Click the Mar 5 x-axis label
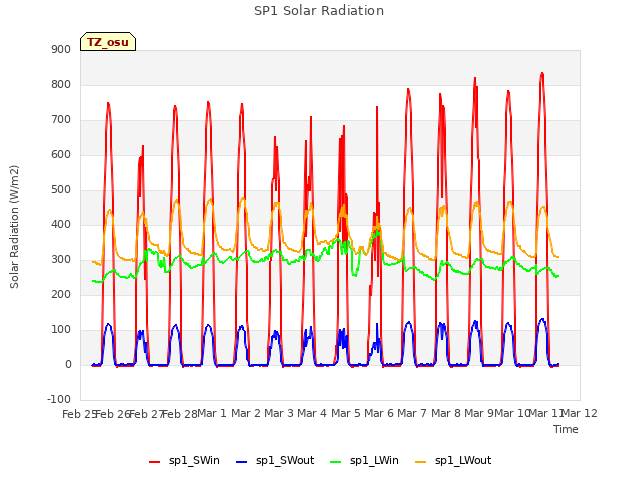Viewport: 640px width, 480px height. [346, 413]
